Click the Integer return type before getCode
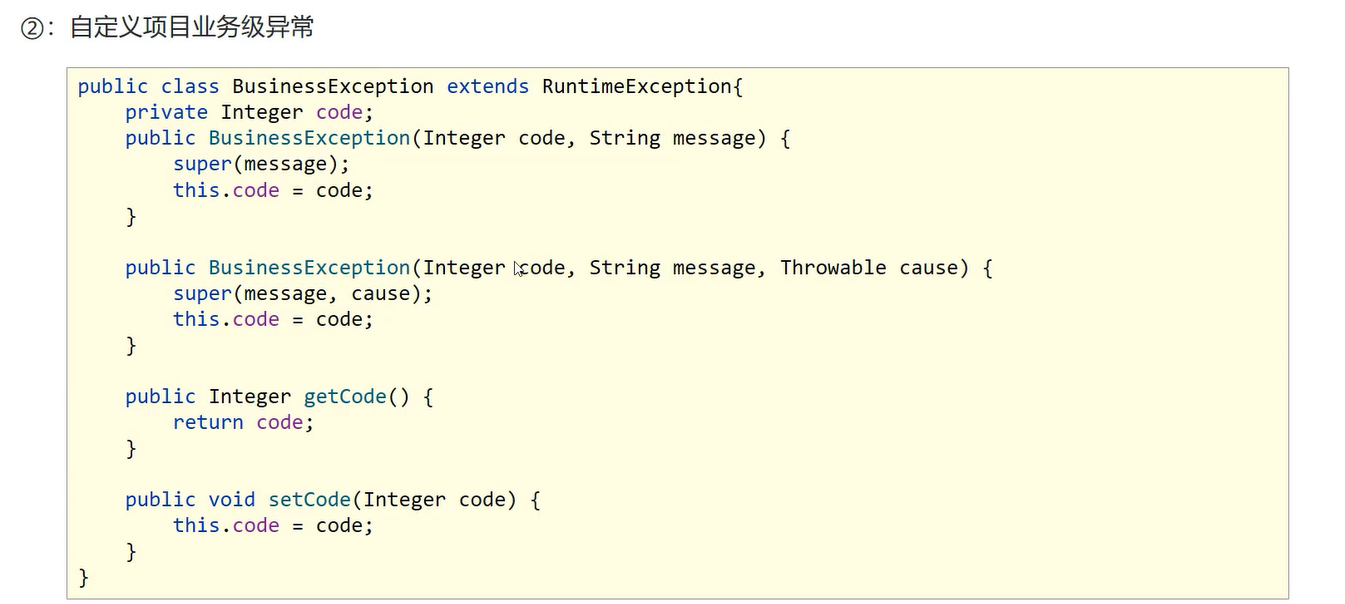 point(249,397)
